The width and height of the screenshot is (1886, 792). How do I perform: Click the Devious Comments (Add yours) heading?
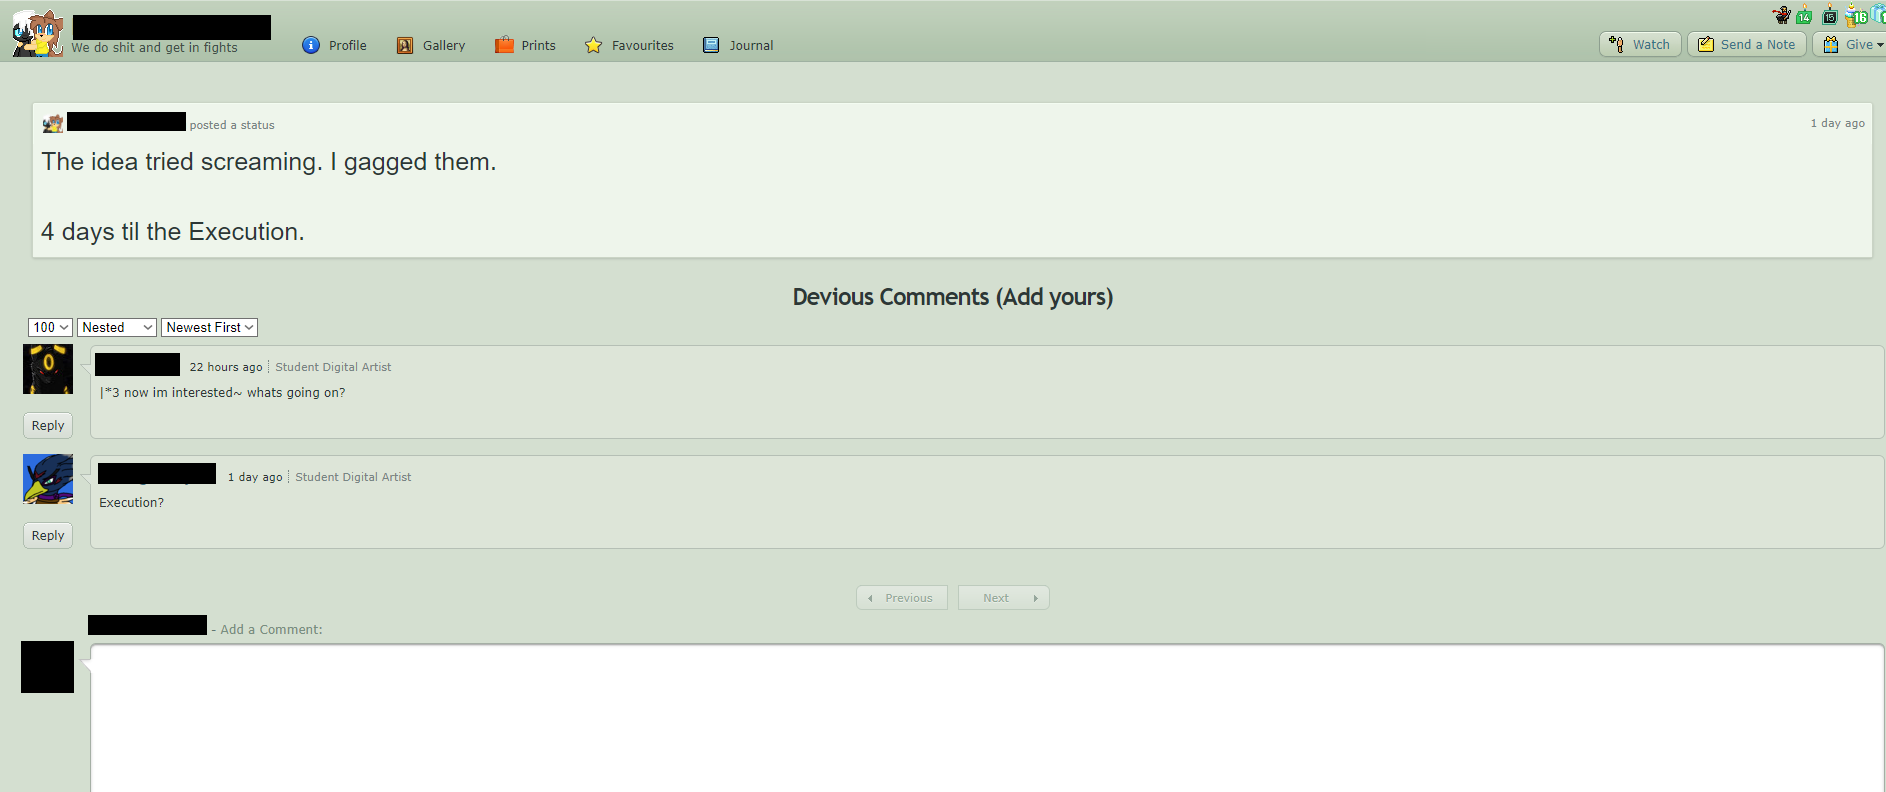point(953,297)
